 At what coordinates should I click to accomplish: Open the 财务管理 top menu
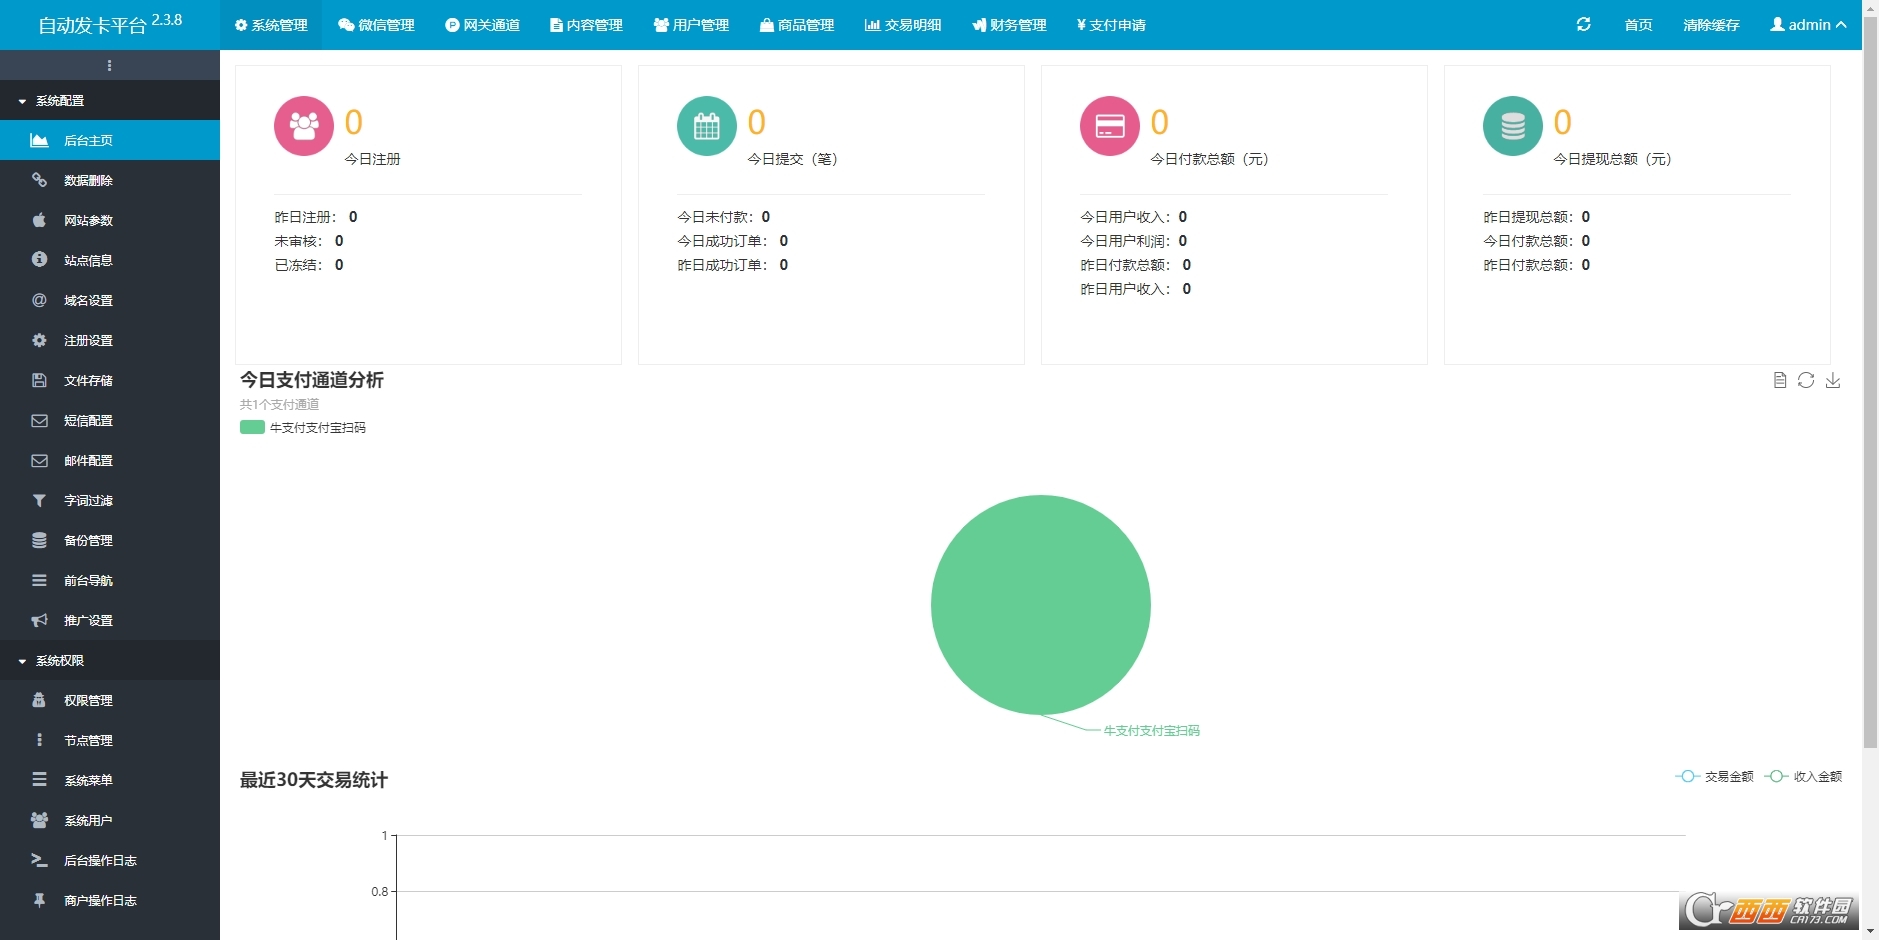point(1009,25)
